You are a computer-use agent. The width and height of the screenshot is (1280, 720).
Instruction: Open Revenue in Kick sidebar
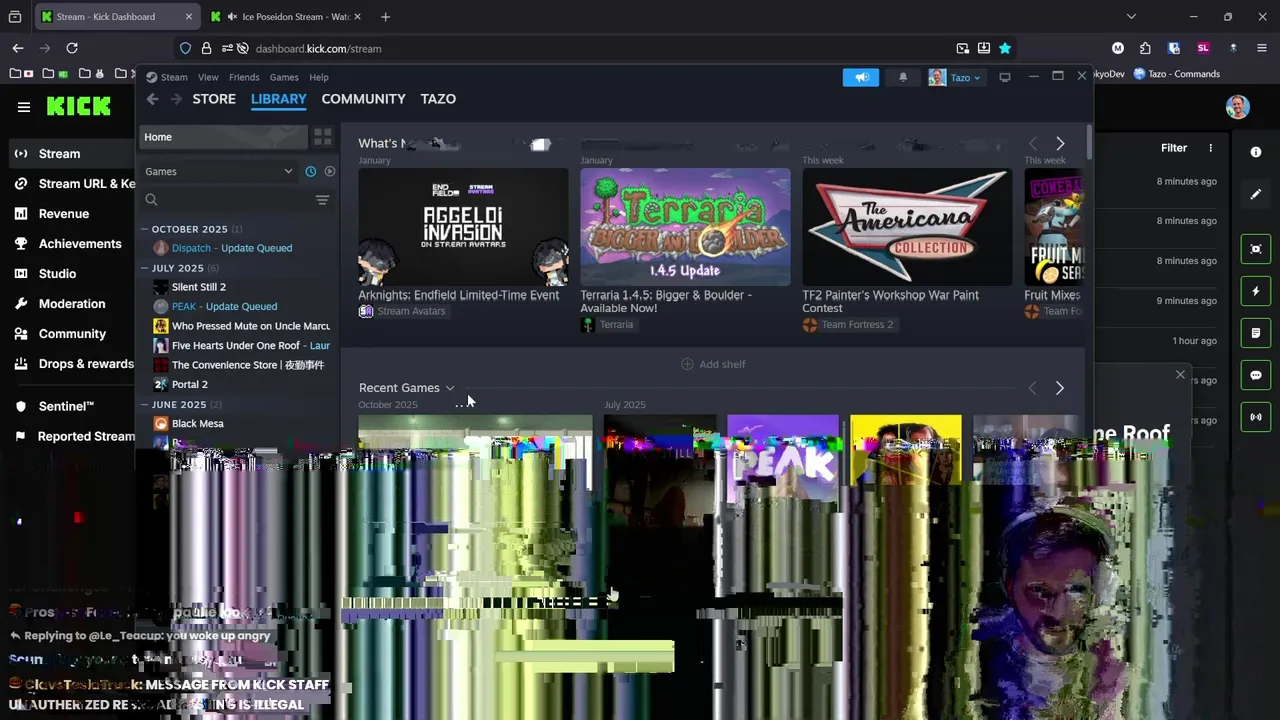[x=63, y=214]
